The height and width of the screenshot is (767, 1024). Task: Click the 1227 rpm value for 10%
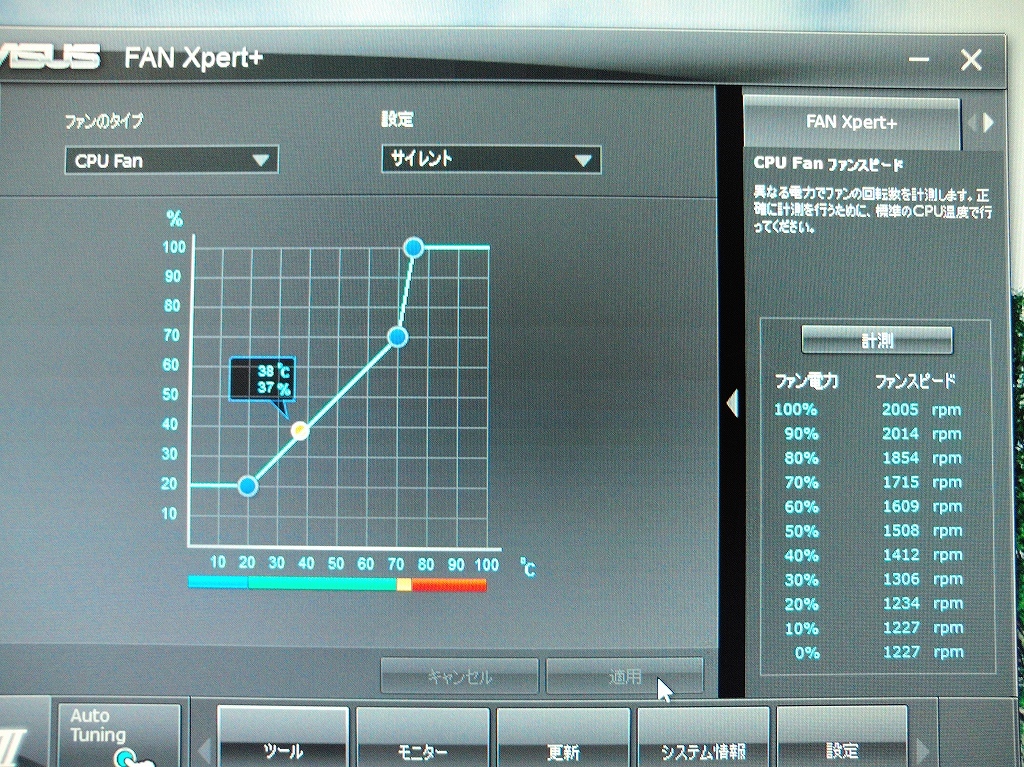coord(921,627)
